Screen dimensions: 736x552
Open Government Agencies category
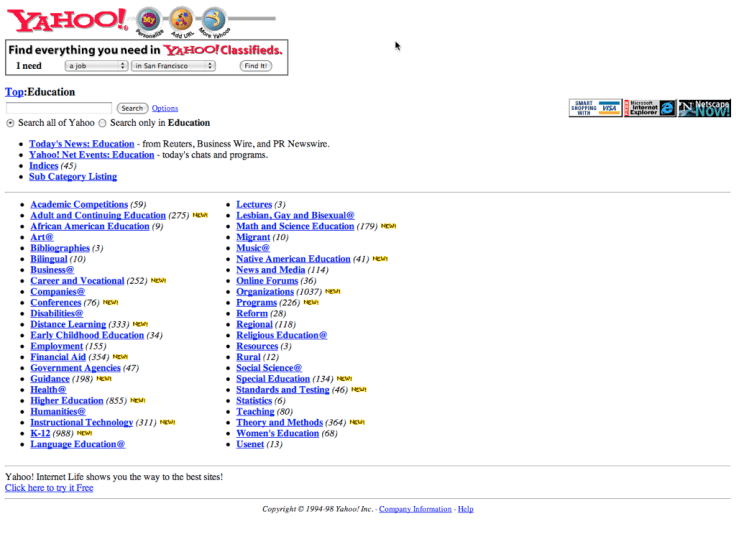click(x=76, y=368)
